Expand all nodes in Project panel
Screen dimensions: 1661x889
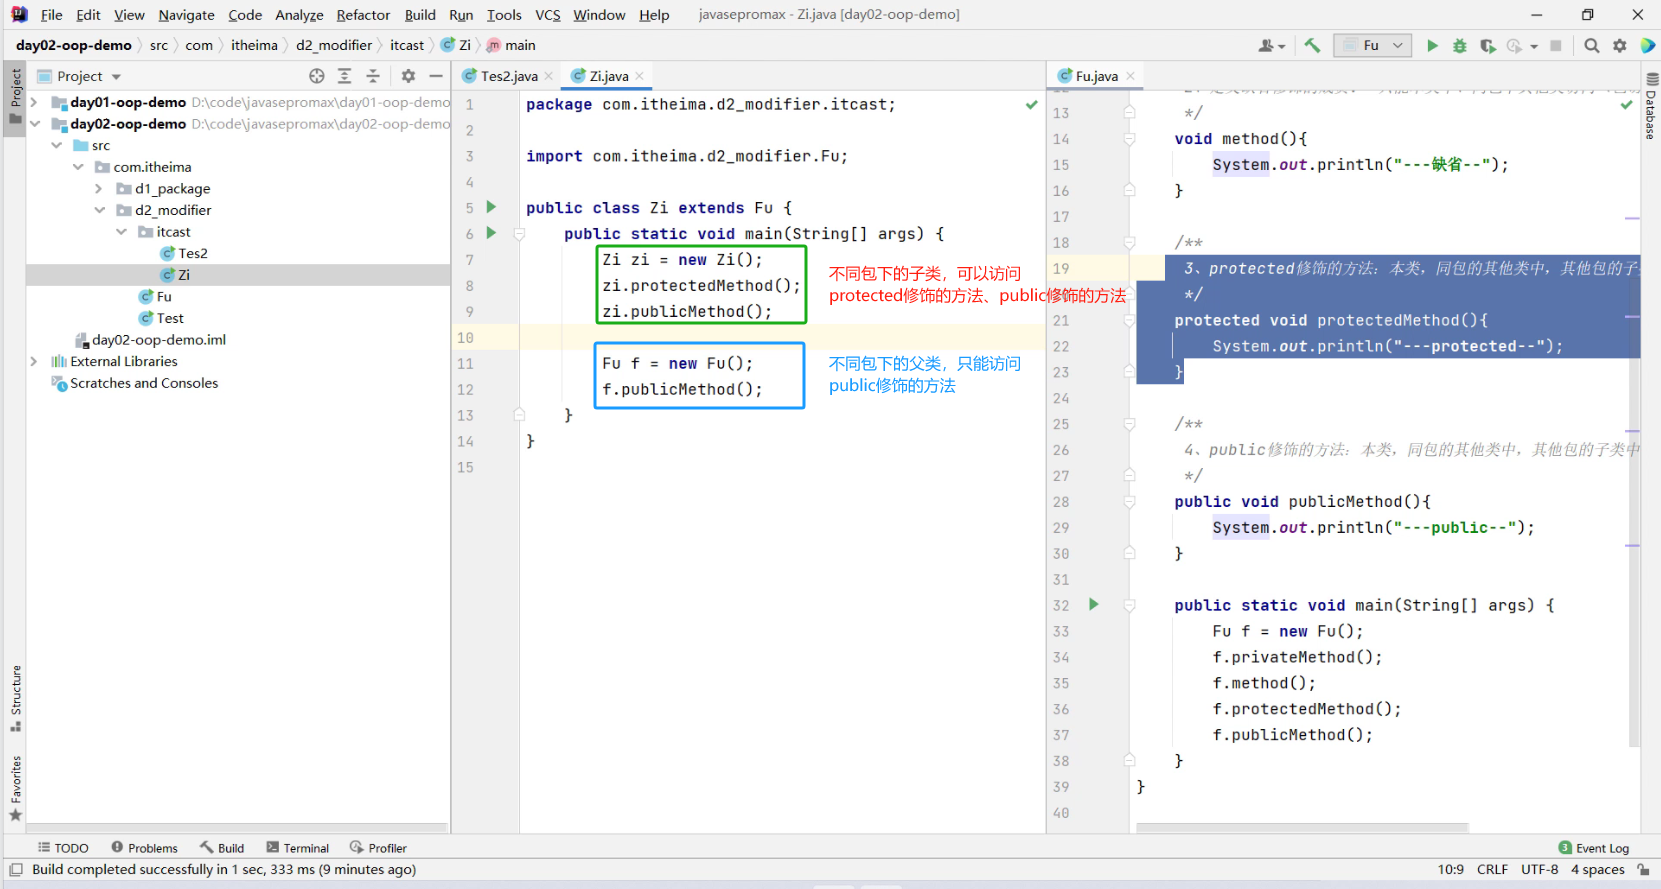[345, 76]
